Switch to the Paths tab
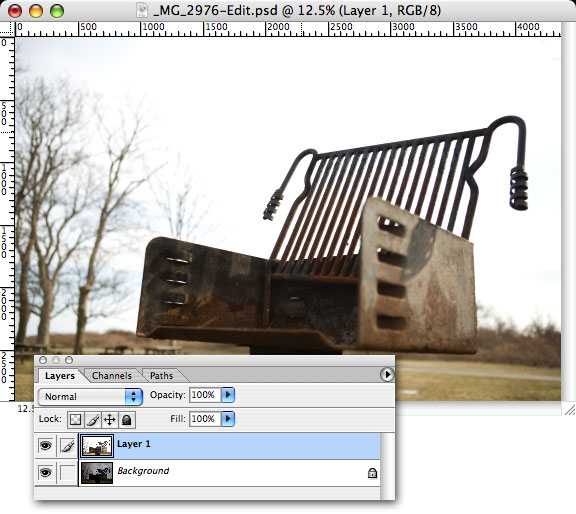576x514 pixels. 161,375
